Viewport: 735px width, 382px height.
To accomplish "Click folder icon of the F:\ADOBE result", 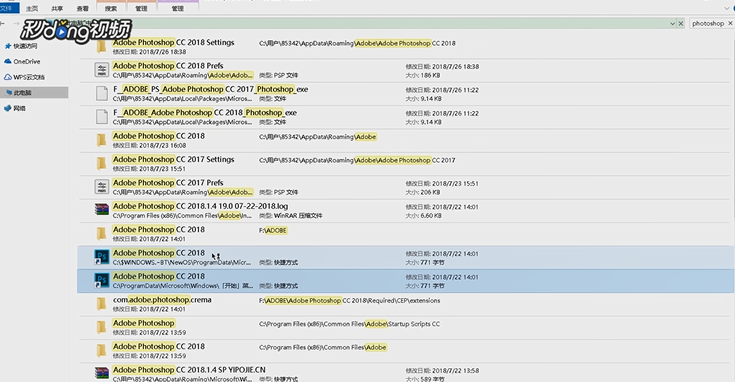I will click(x=101, y=234).
